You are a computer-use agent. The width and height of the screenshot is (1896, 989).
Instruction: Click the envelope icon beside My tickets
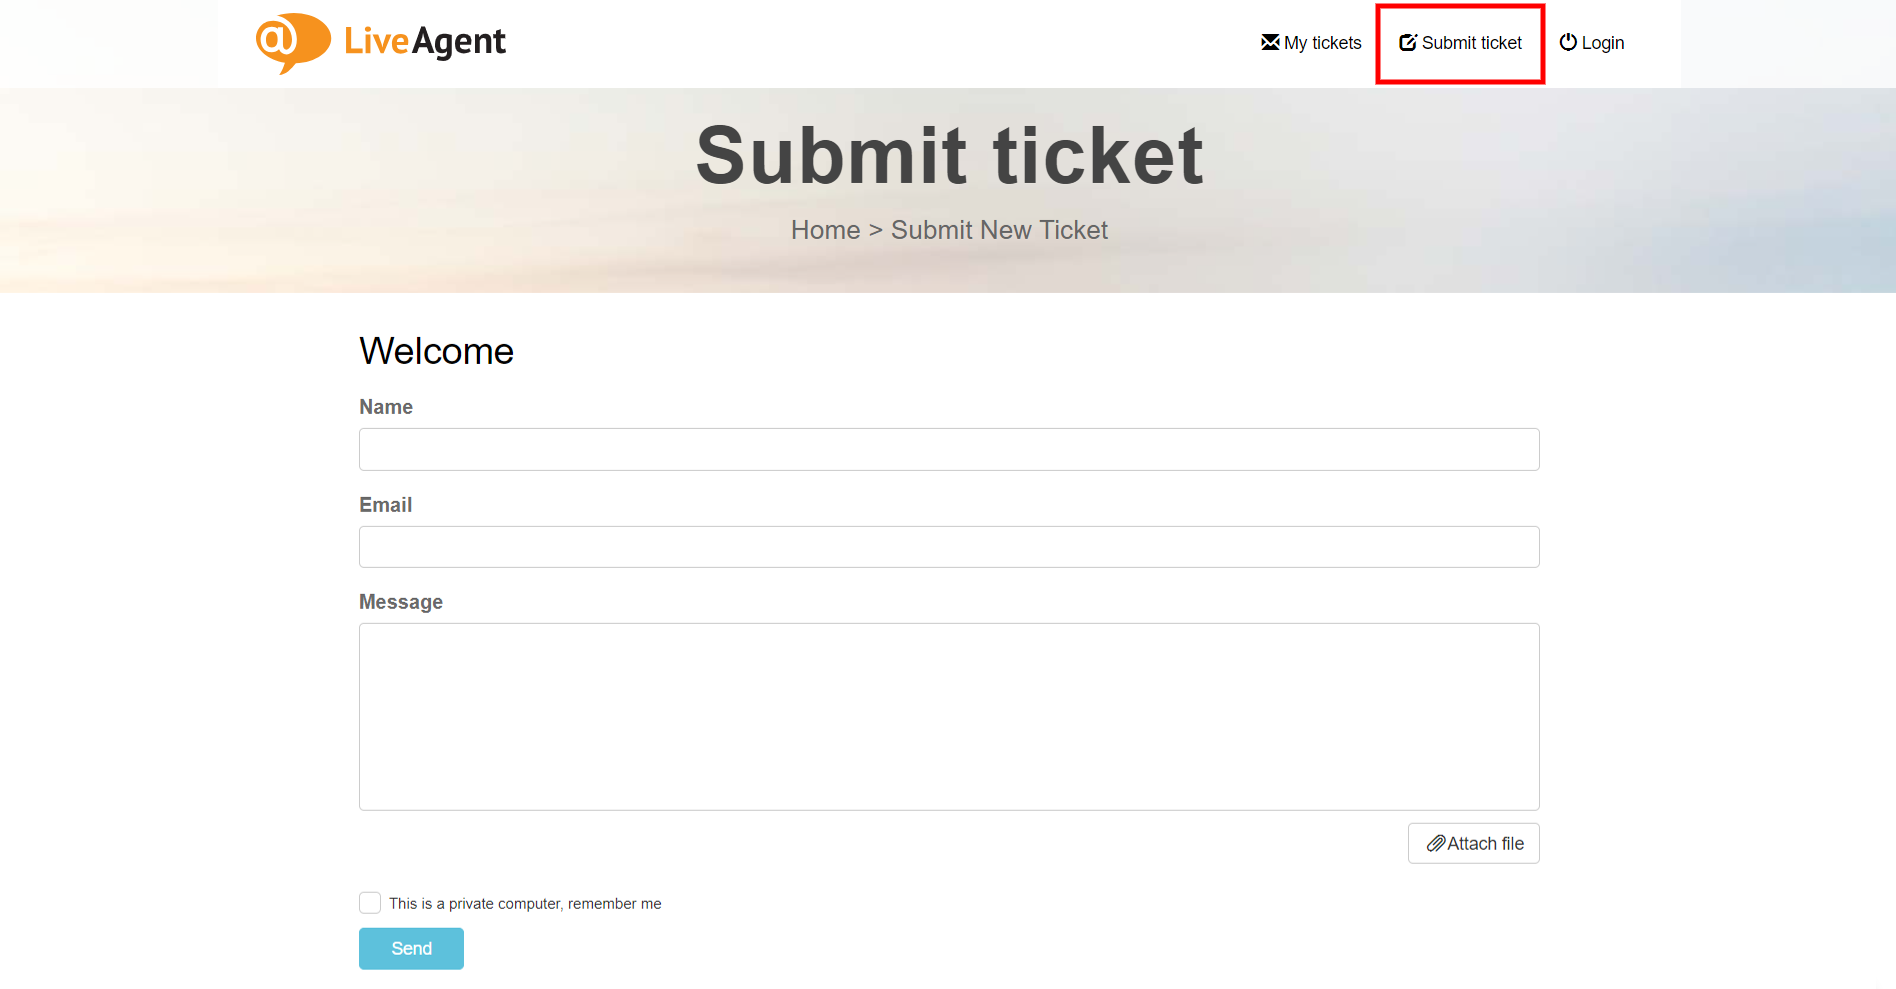(x=1270, y=42)
